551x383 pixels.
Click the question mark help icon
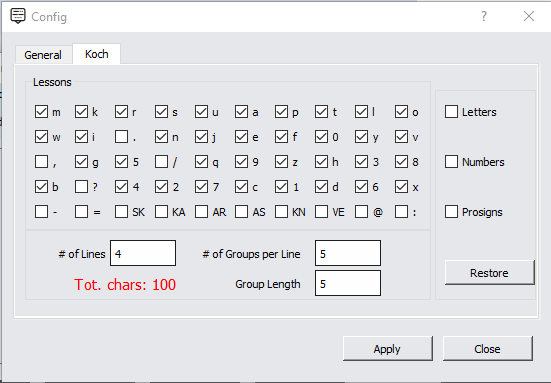[x=484, y=16]
